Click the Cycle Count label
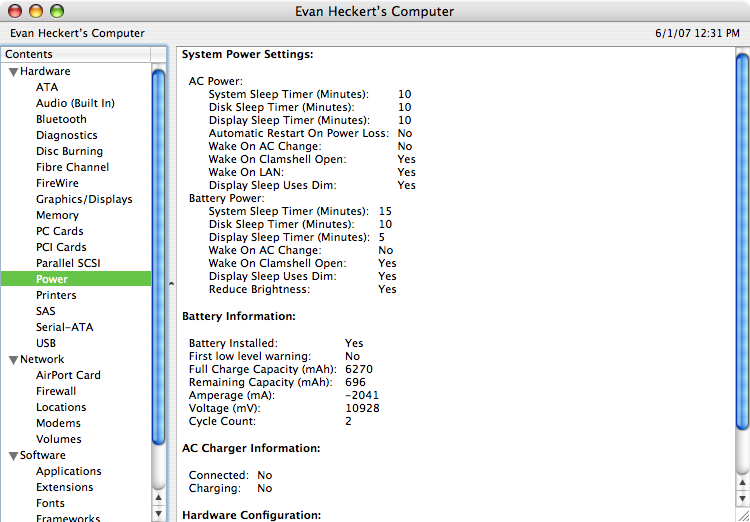 [x=222, y=421]
